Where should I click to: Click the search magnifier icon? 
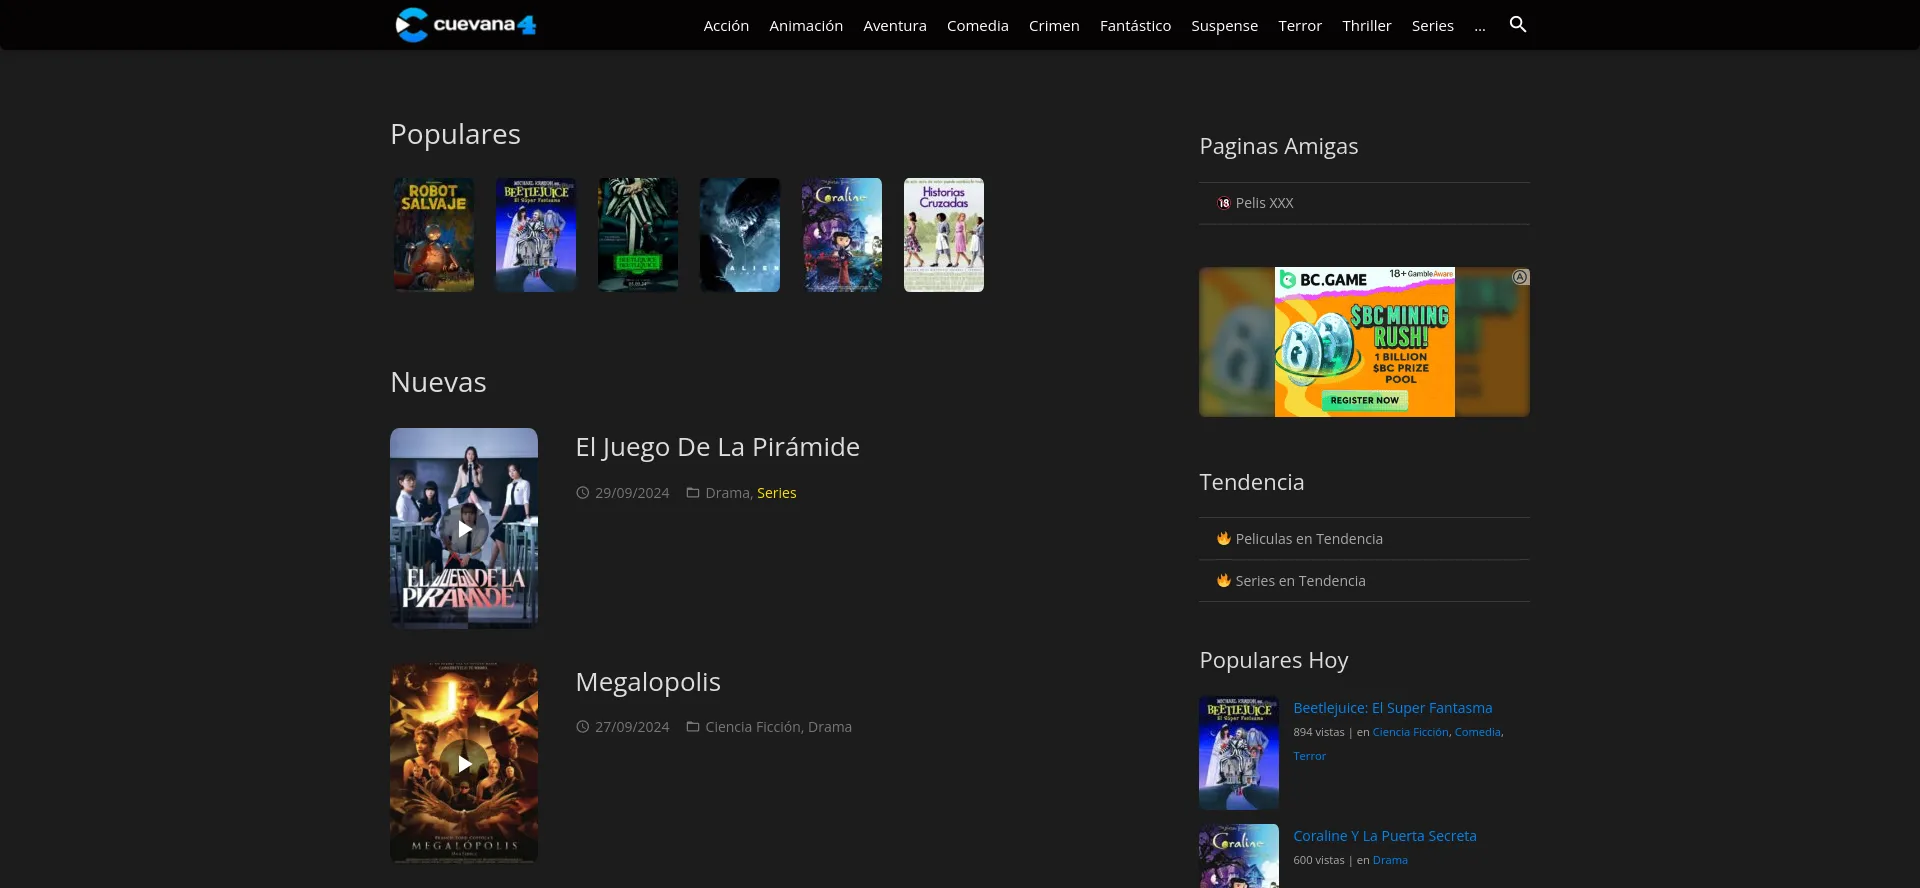pos(1517,25)
